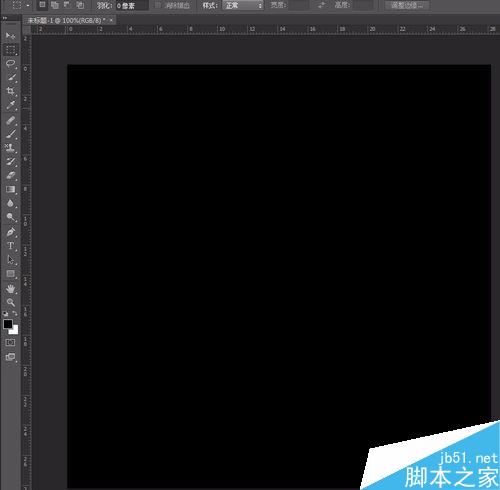Toggle the anti-alias checkbox

pos(158,5)
